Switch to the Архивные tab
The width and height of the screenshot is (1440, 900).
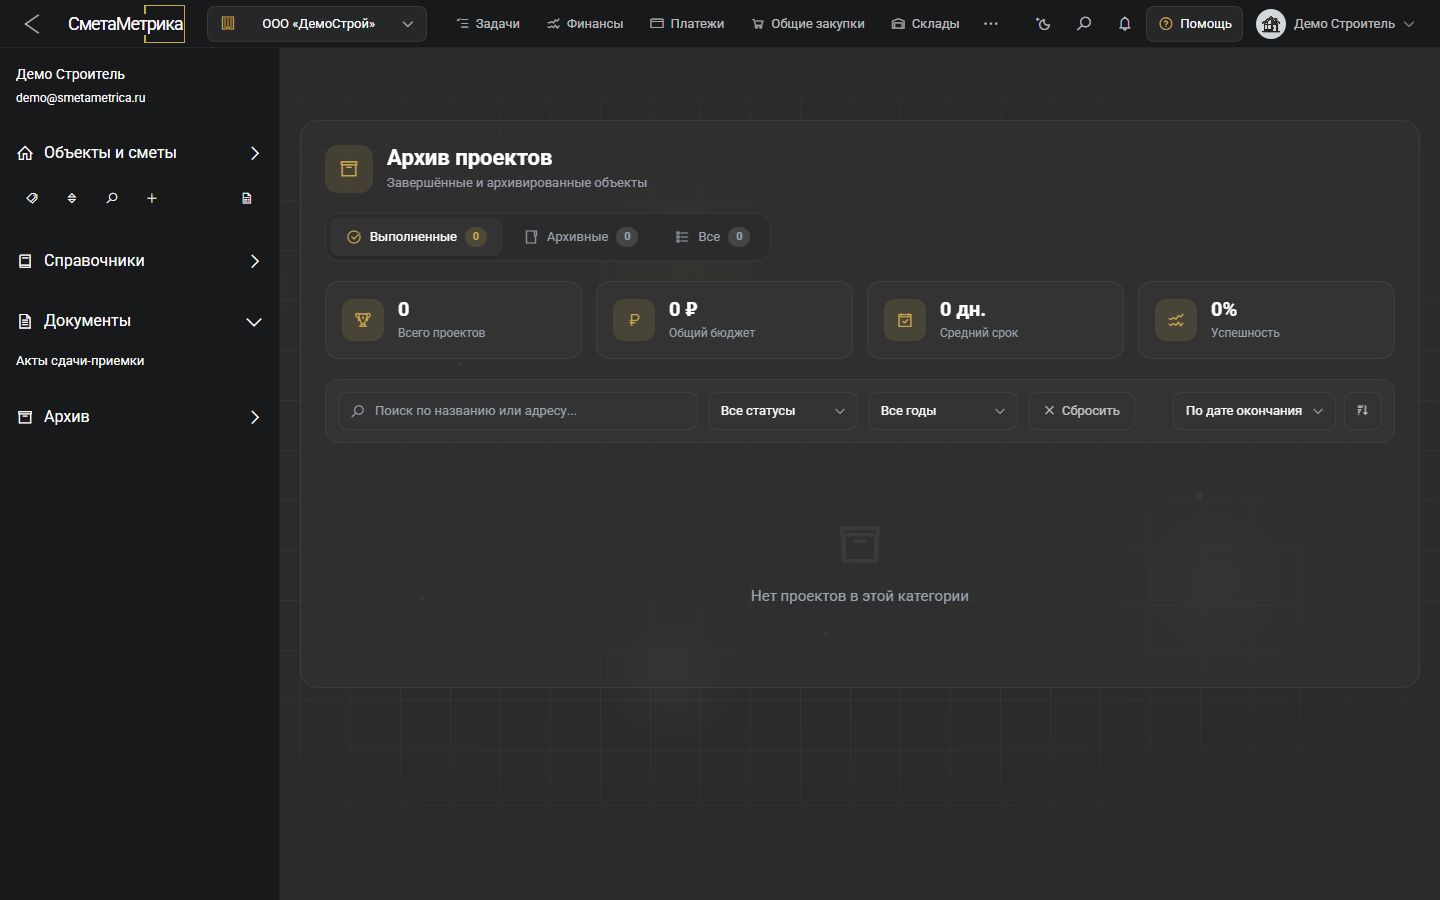[581, 237]
